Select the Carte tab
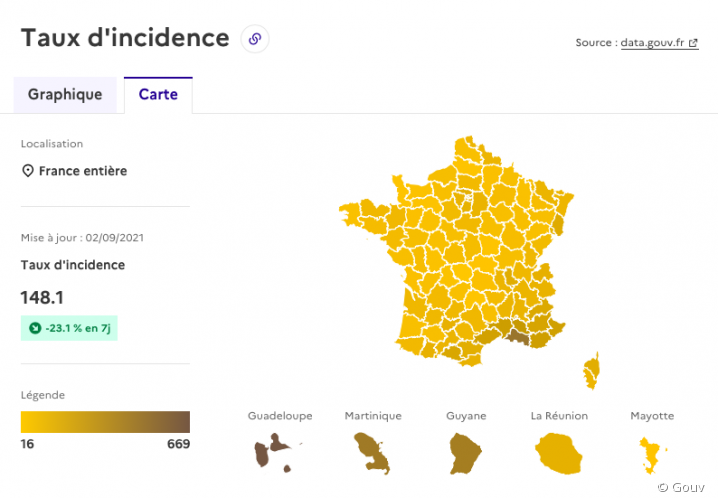This screenshot has height=498, width=718. pos(158,95)
